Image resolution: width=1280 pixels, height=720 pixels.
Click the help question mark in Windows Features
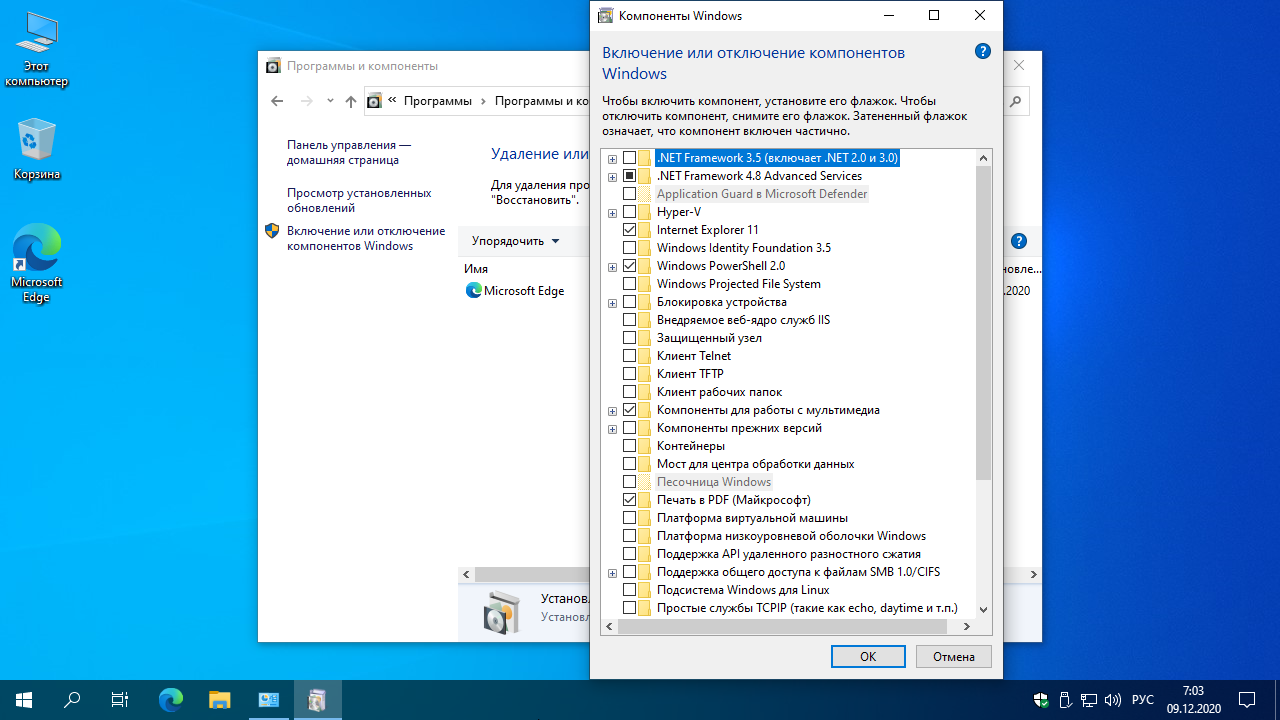(x=983, y=51)
